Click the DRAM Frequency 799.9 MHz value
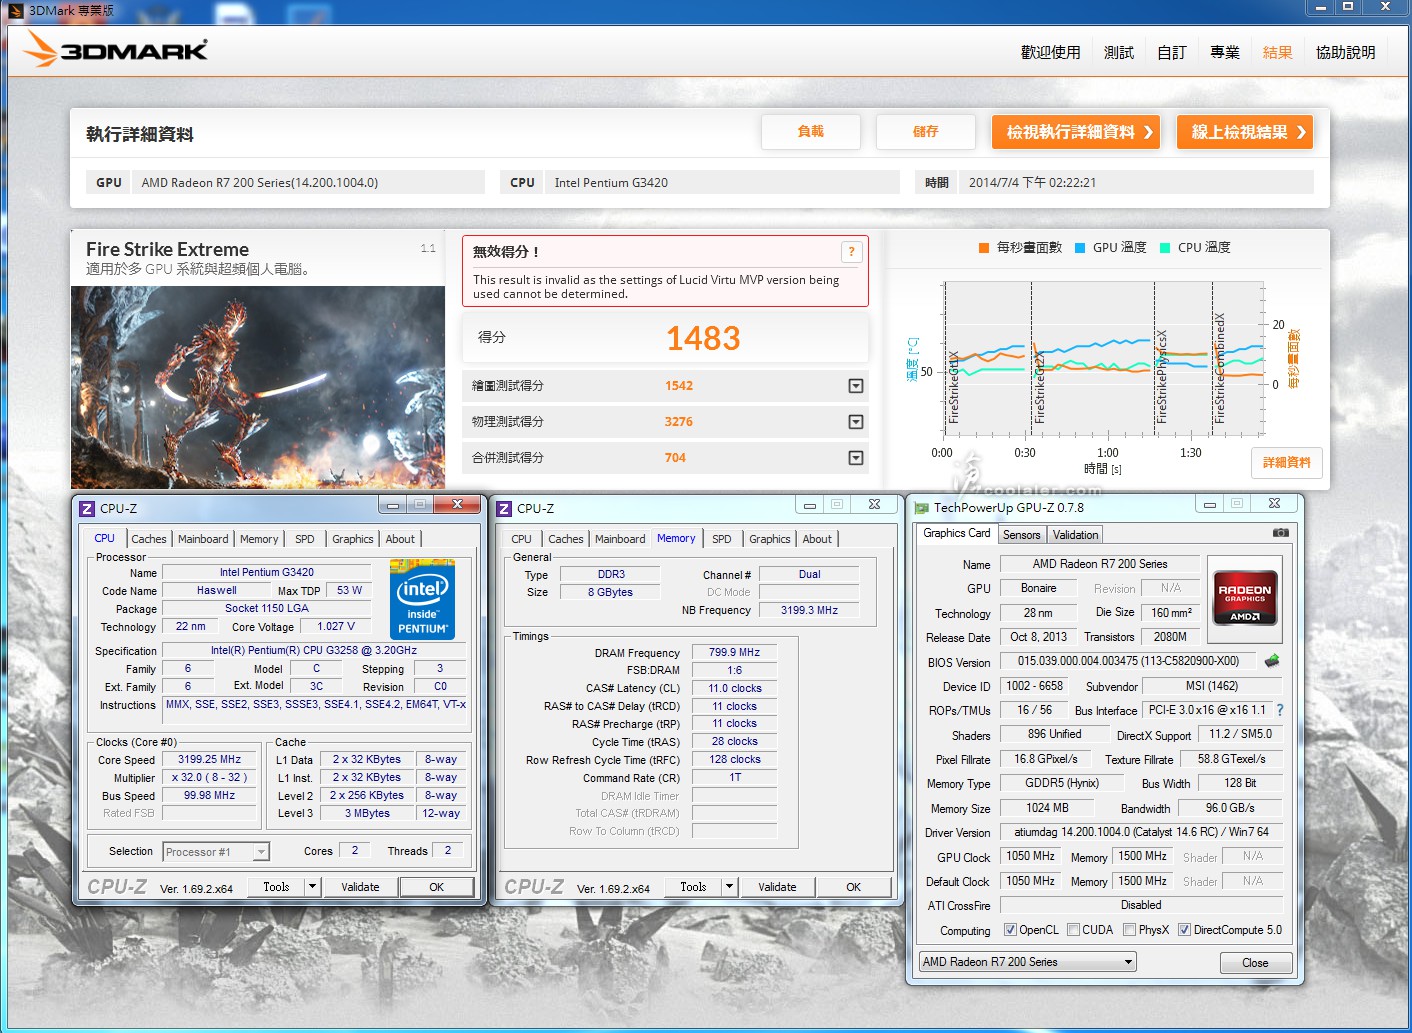The width and height of the screenshot is (1412, 1033). click(x=734, y=652)
